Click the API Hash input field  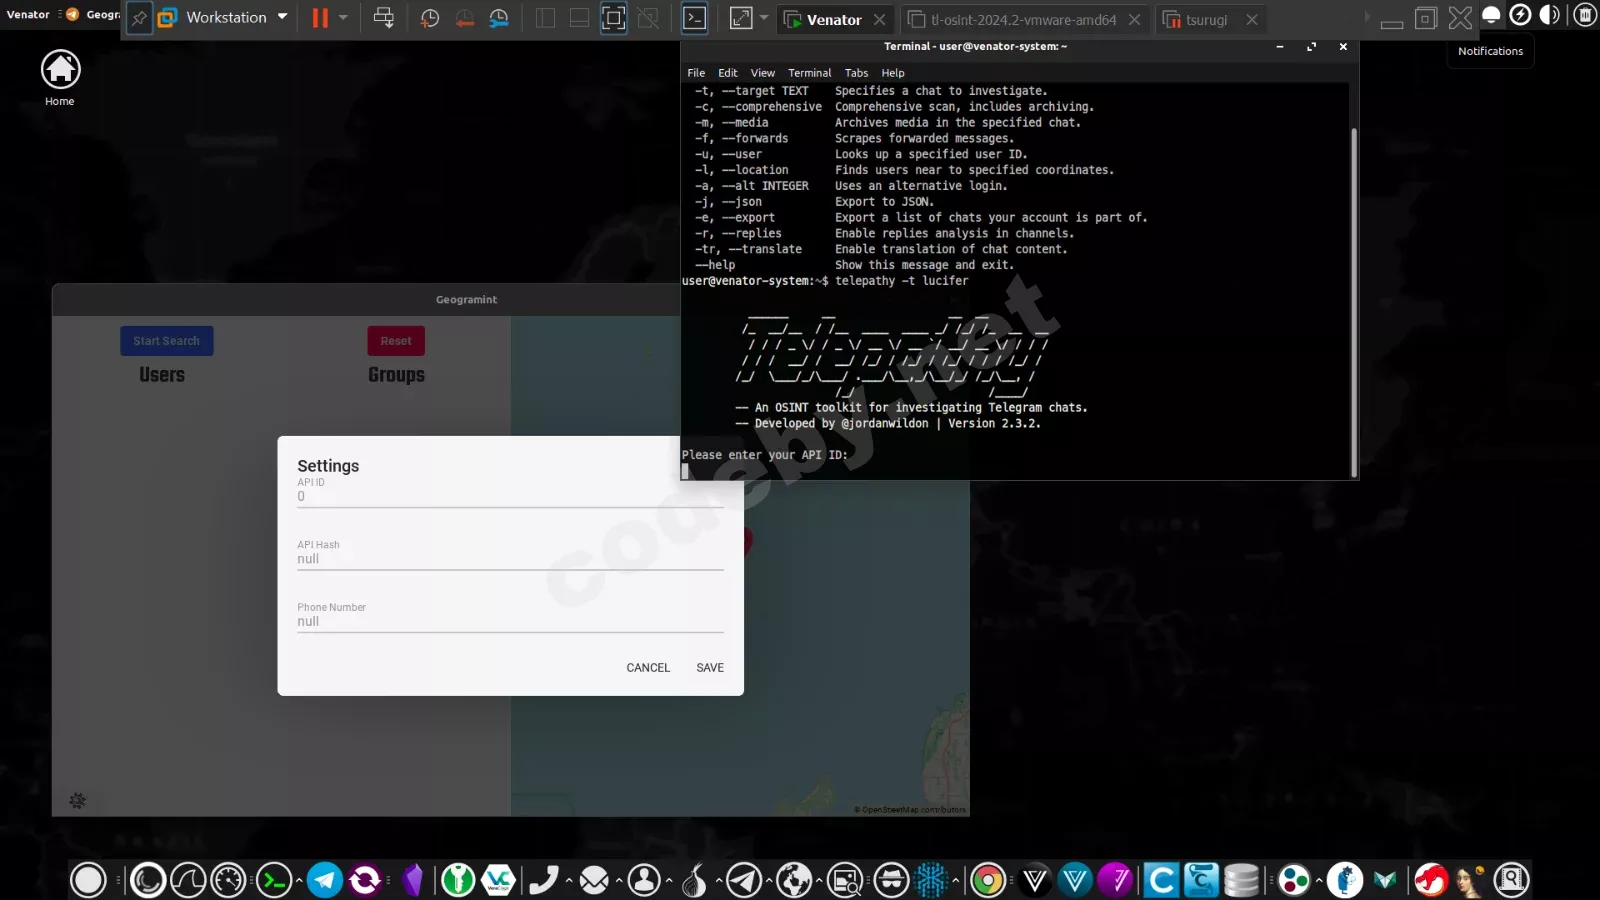[x=510, y=558]
